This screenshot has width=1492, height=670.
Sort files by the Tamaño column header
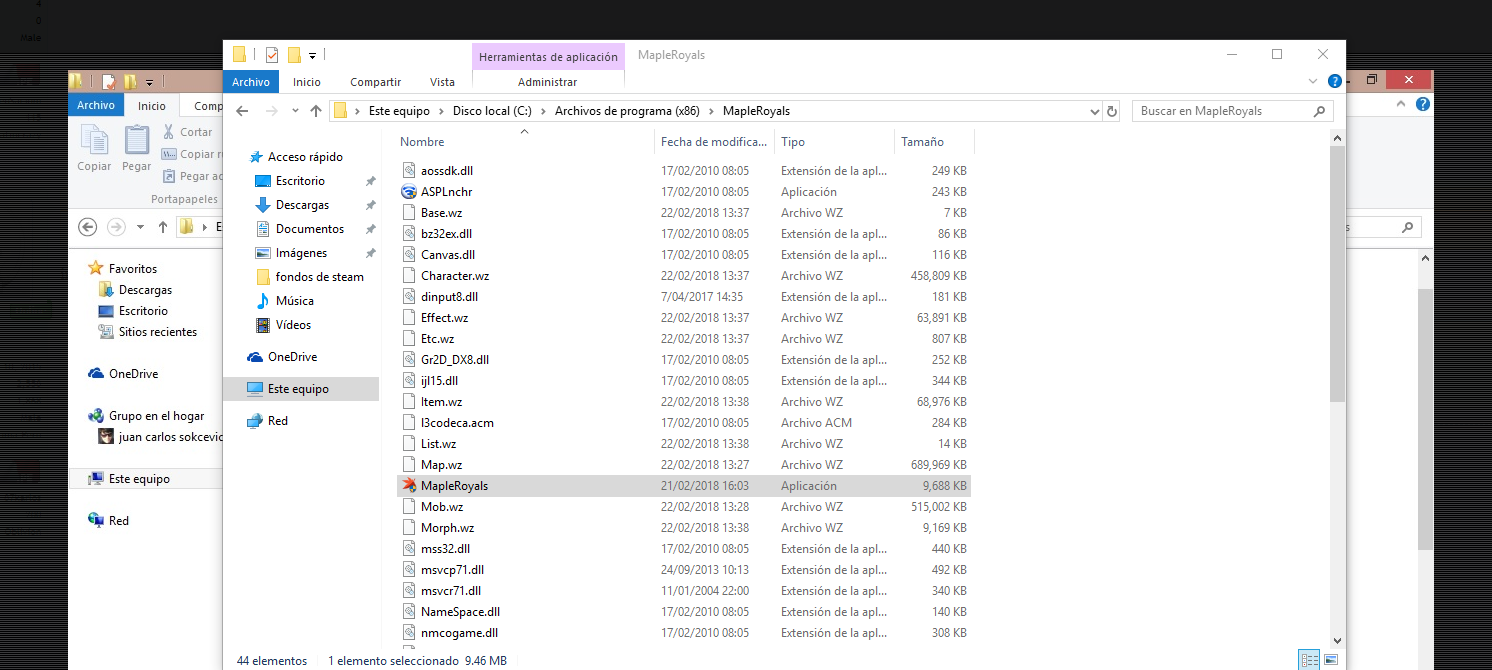[922, 142]
